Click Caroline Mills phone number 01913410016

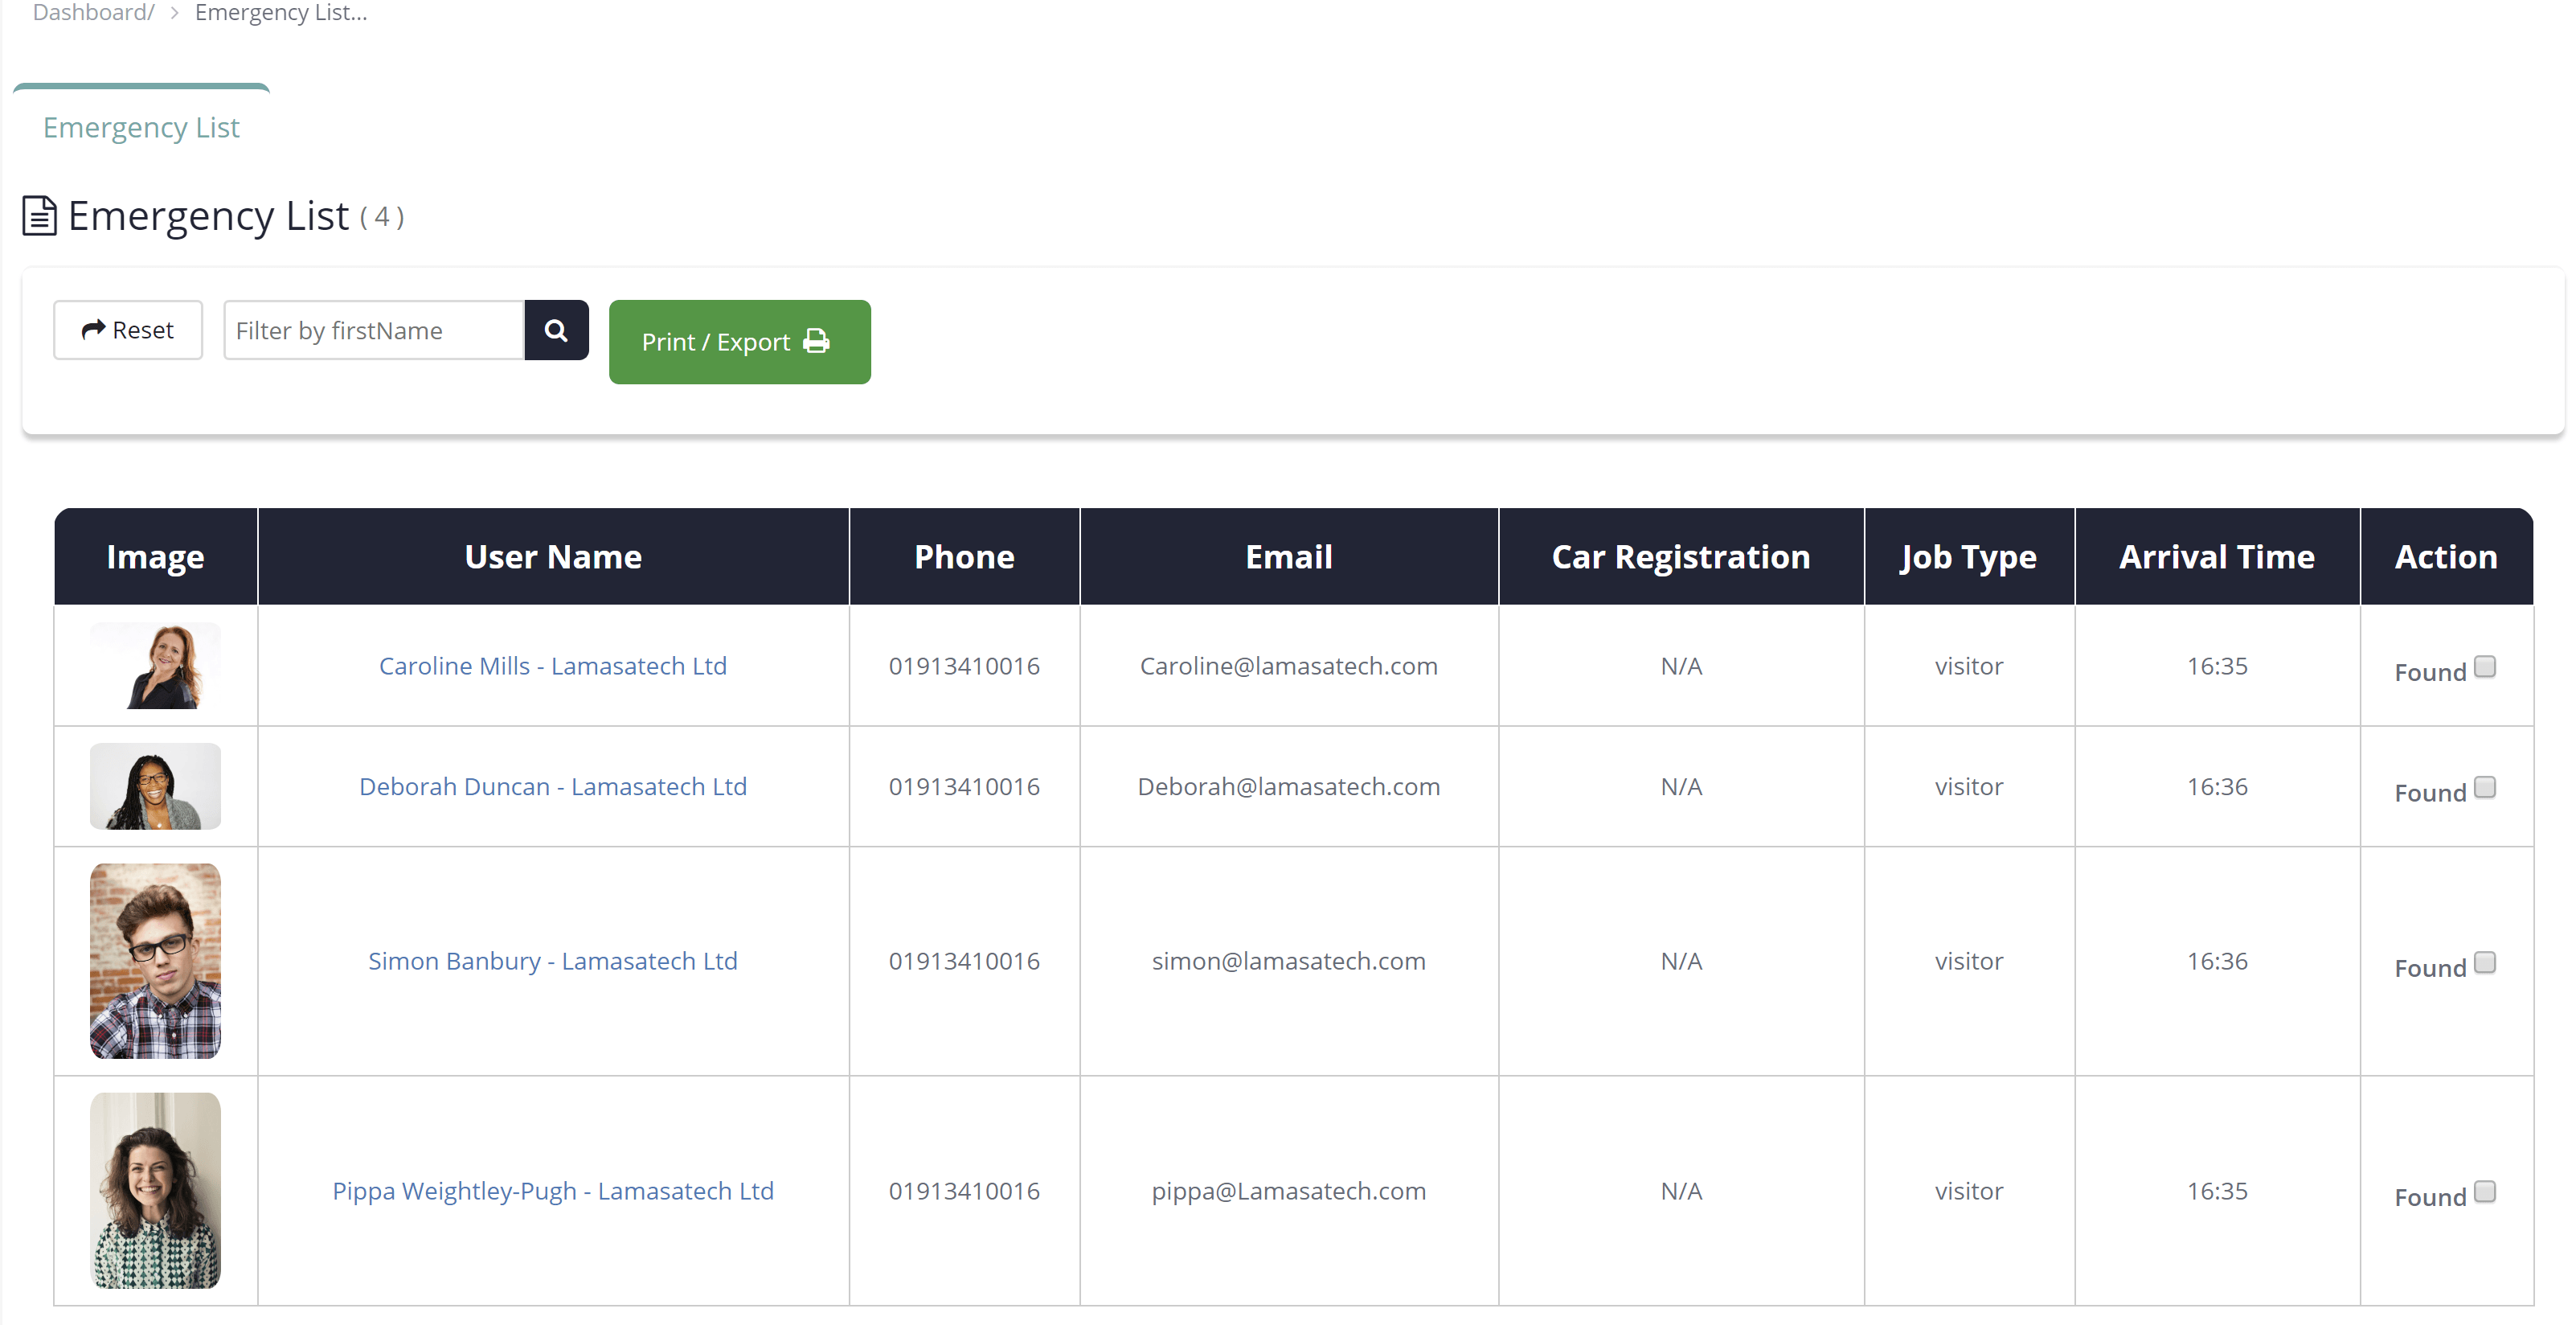964,666
